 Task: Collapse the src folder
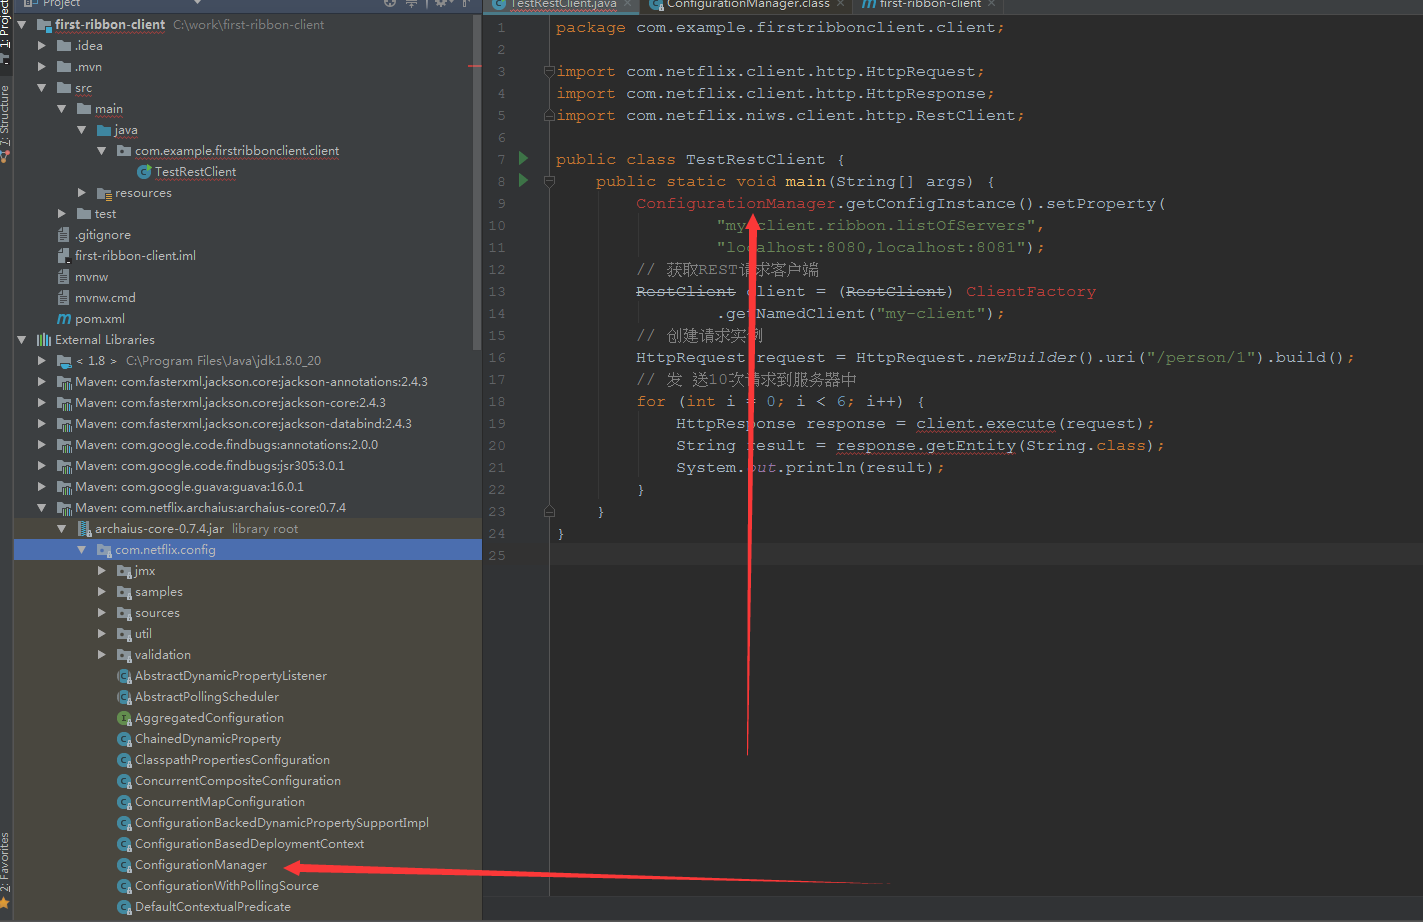pyautogui.click(x=42, y=88)
